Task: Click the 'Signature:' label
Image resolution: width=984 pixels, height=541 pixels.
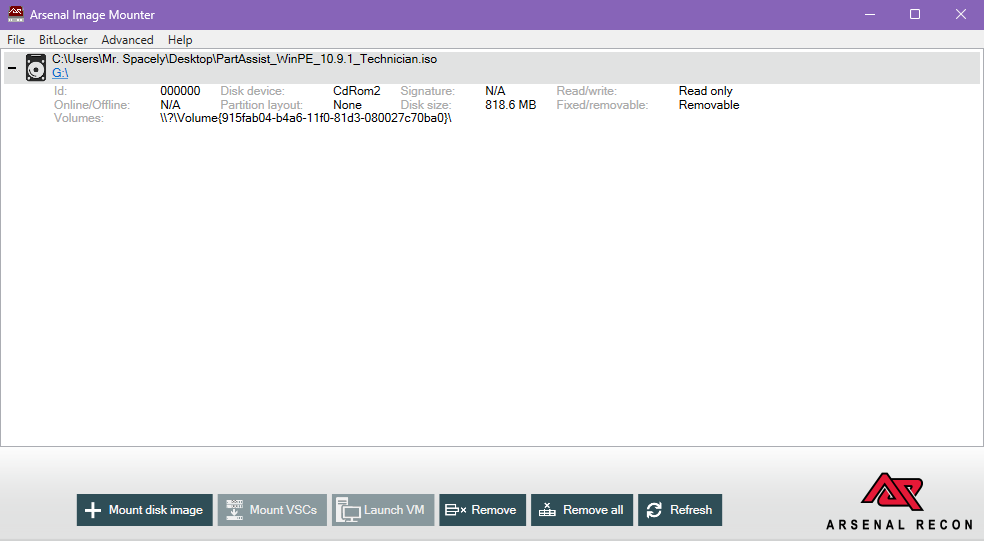Action: coord(427,91)
